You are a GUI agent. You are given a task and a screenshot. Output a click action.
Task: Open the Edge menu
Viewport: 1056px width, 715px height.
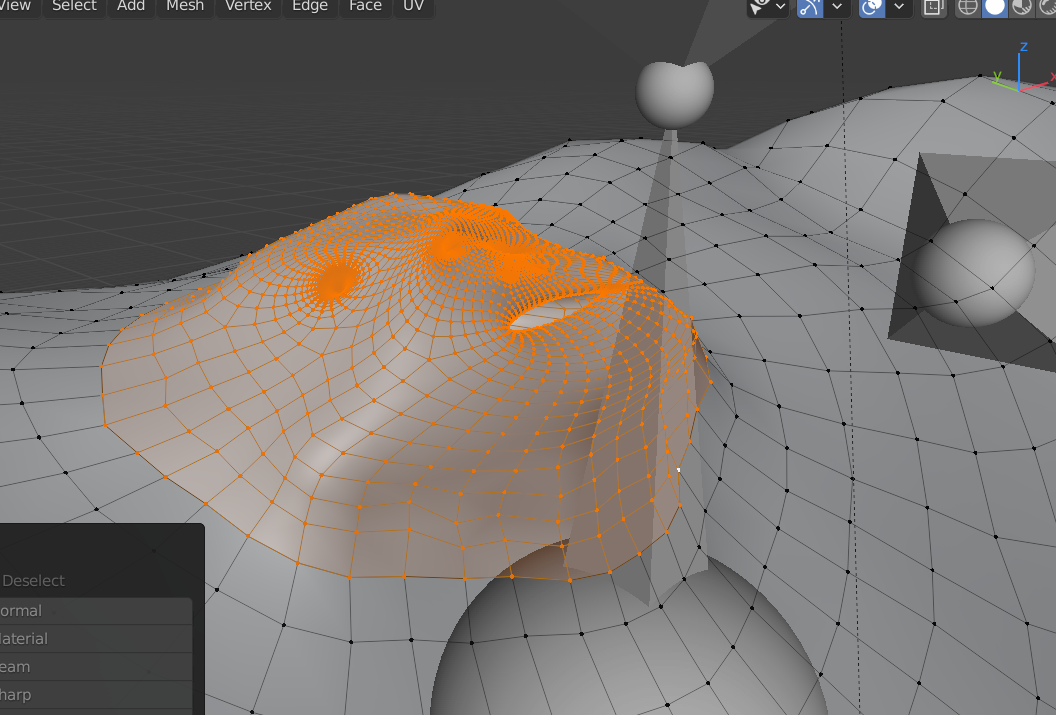310,5
